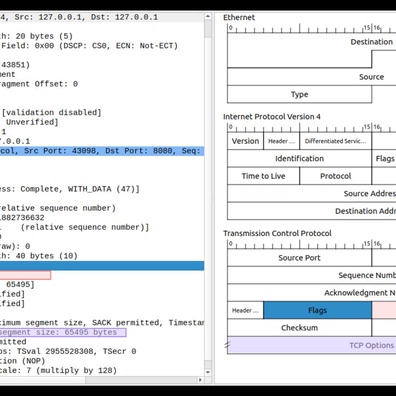
Task: Select the row ending '65495]'
Action: tap(102, 284)
